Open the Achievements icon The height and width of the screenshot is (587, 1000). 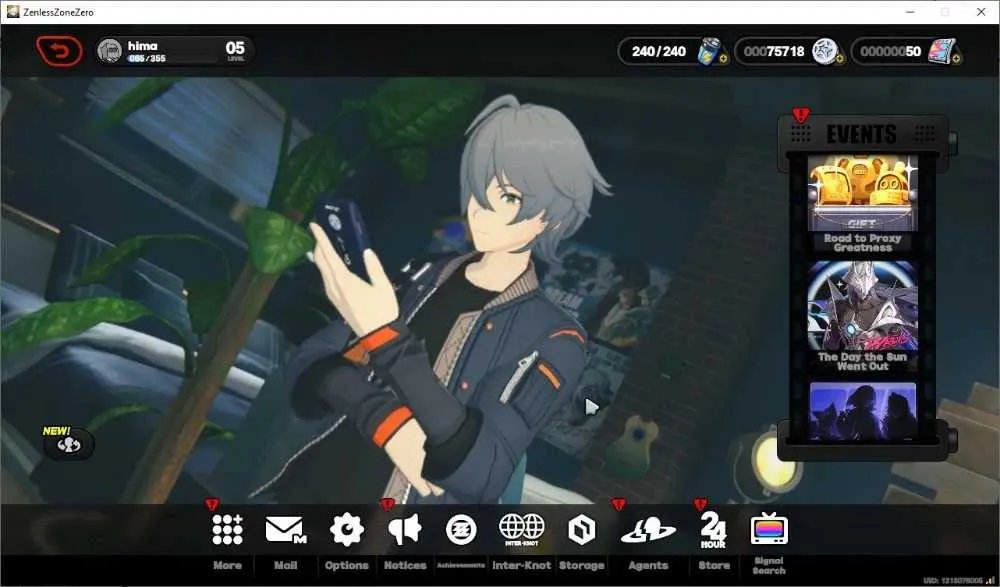click(x=461, y=530)
